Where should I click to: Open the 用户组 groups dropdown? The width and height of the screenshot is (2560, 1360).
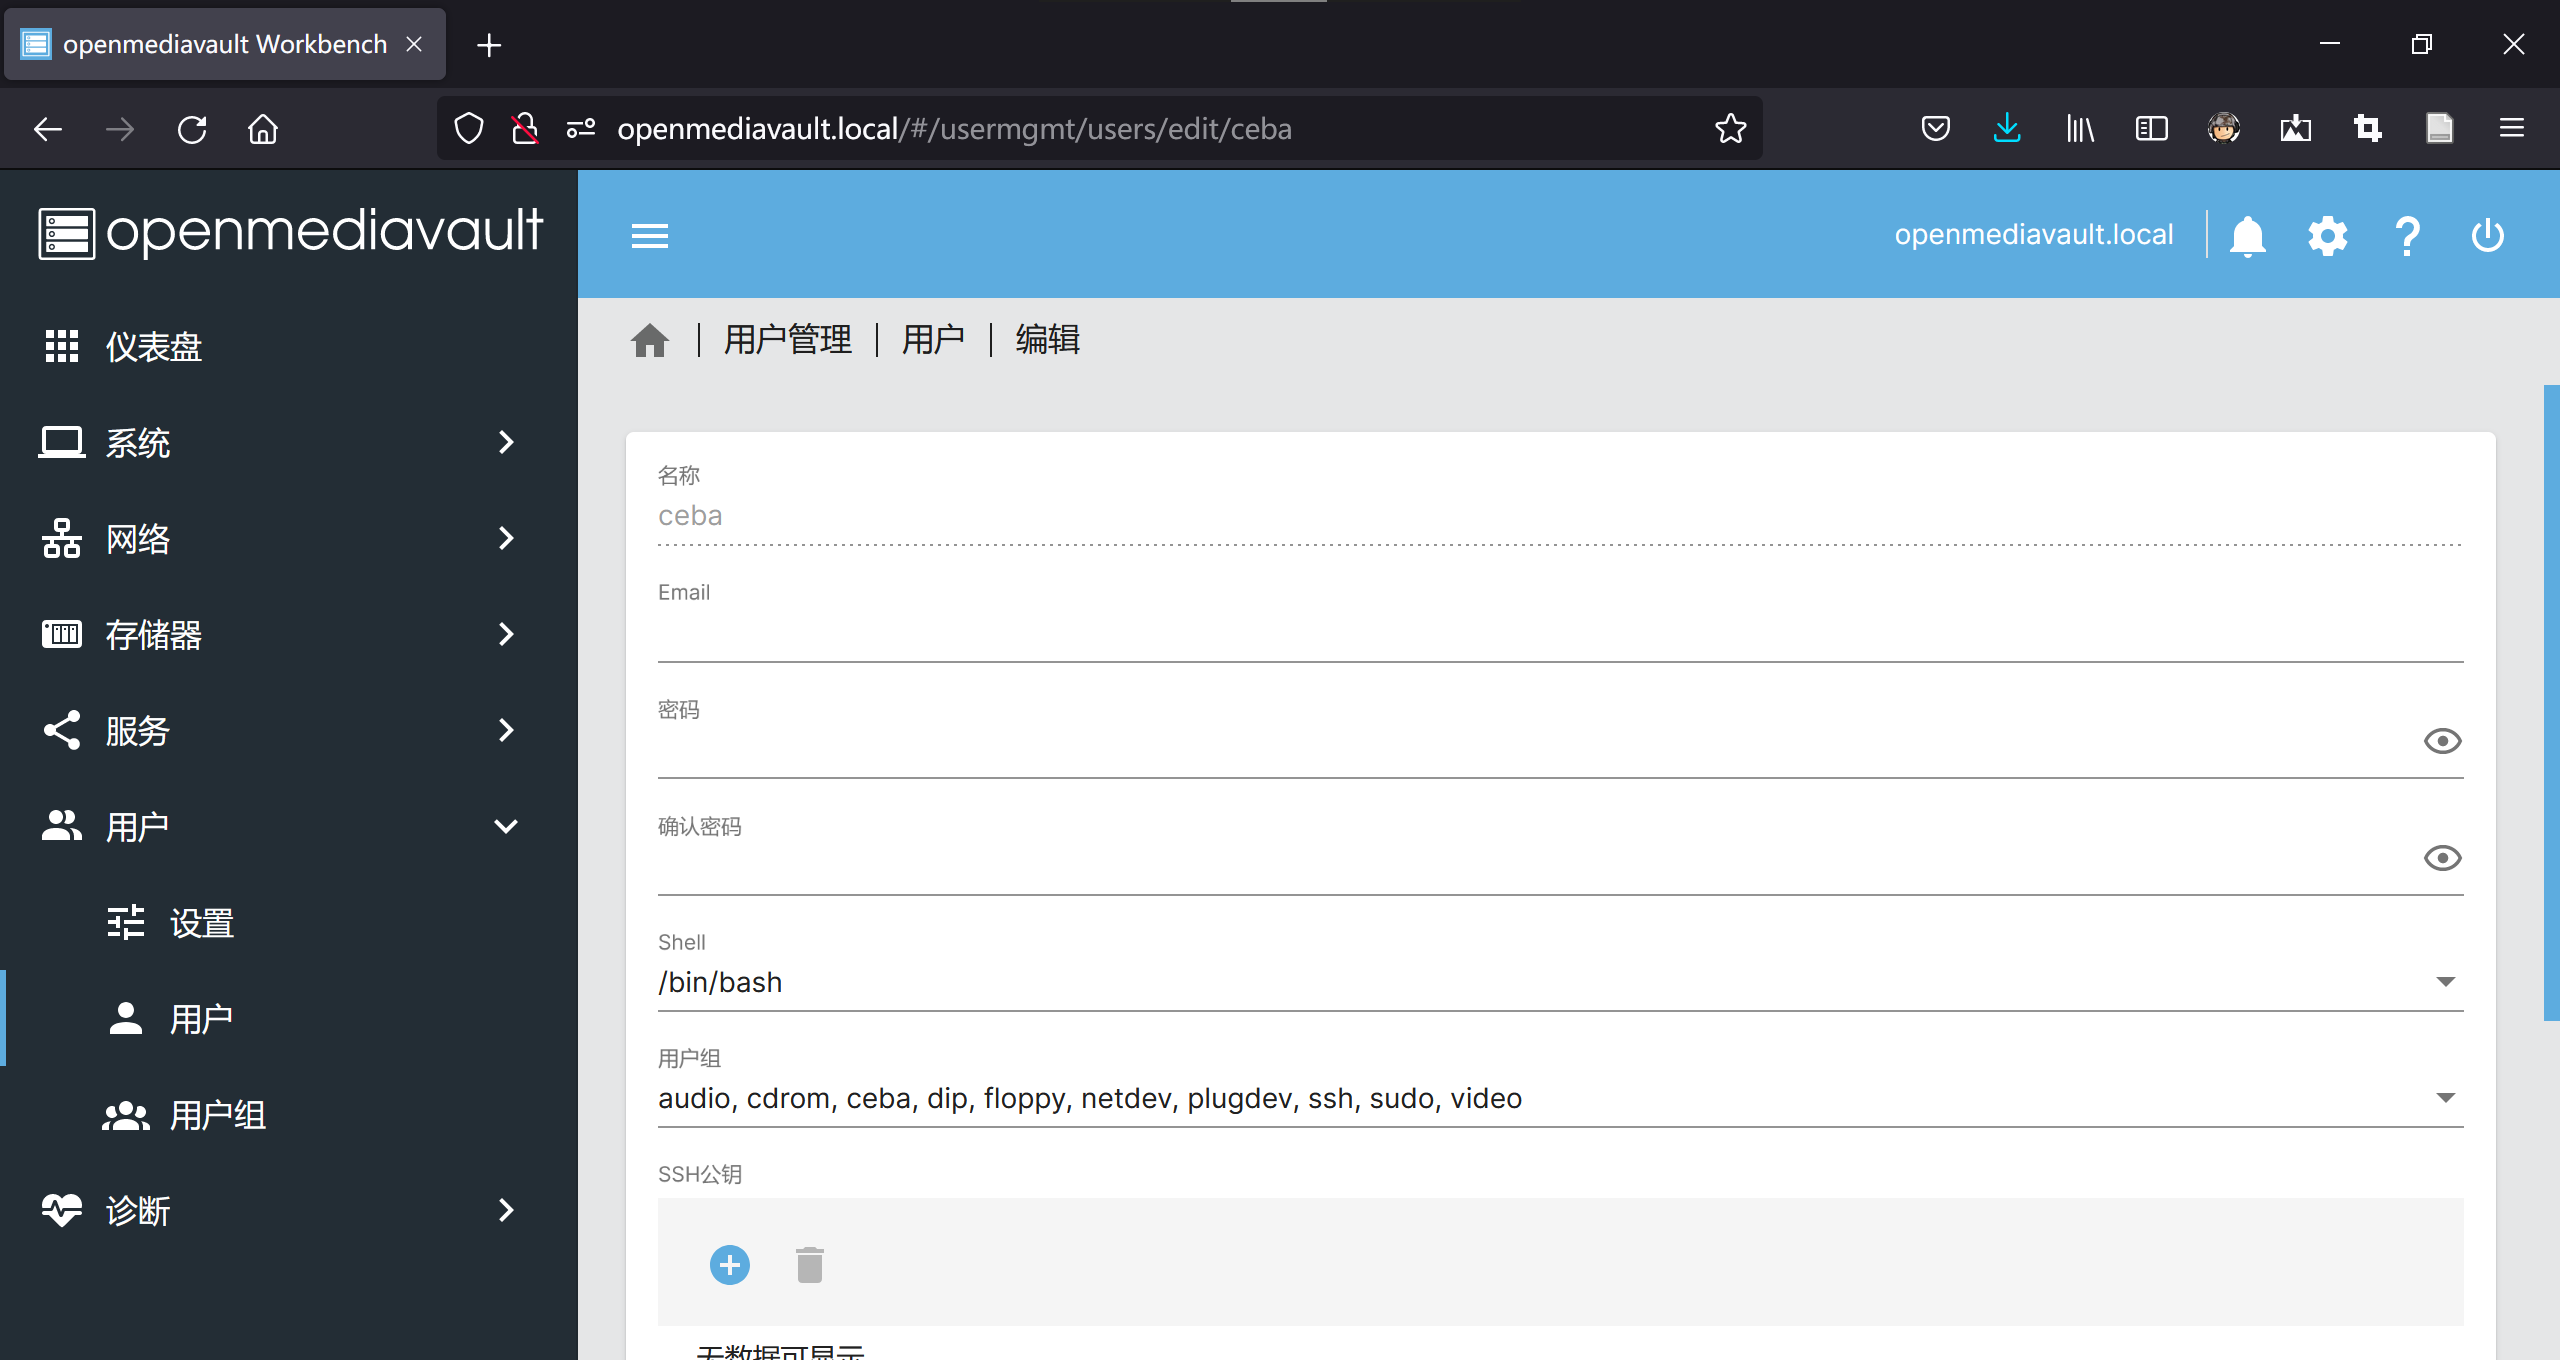click(x=1560, y=1098)
